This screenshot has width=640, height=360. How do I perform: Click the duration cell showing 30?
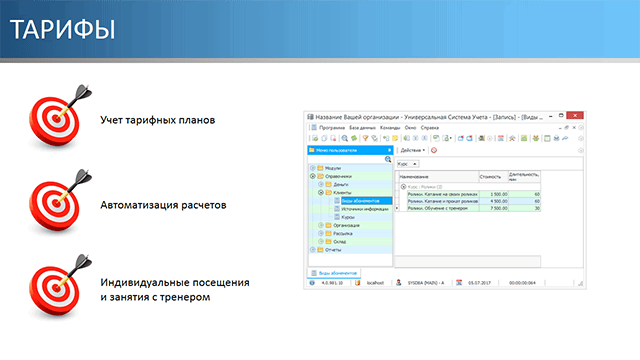(524, 208)
